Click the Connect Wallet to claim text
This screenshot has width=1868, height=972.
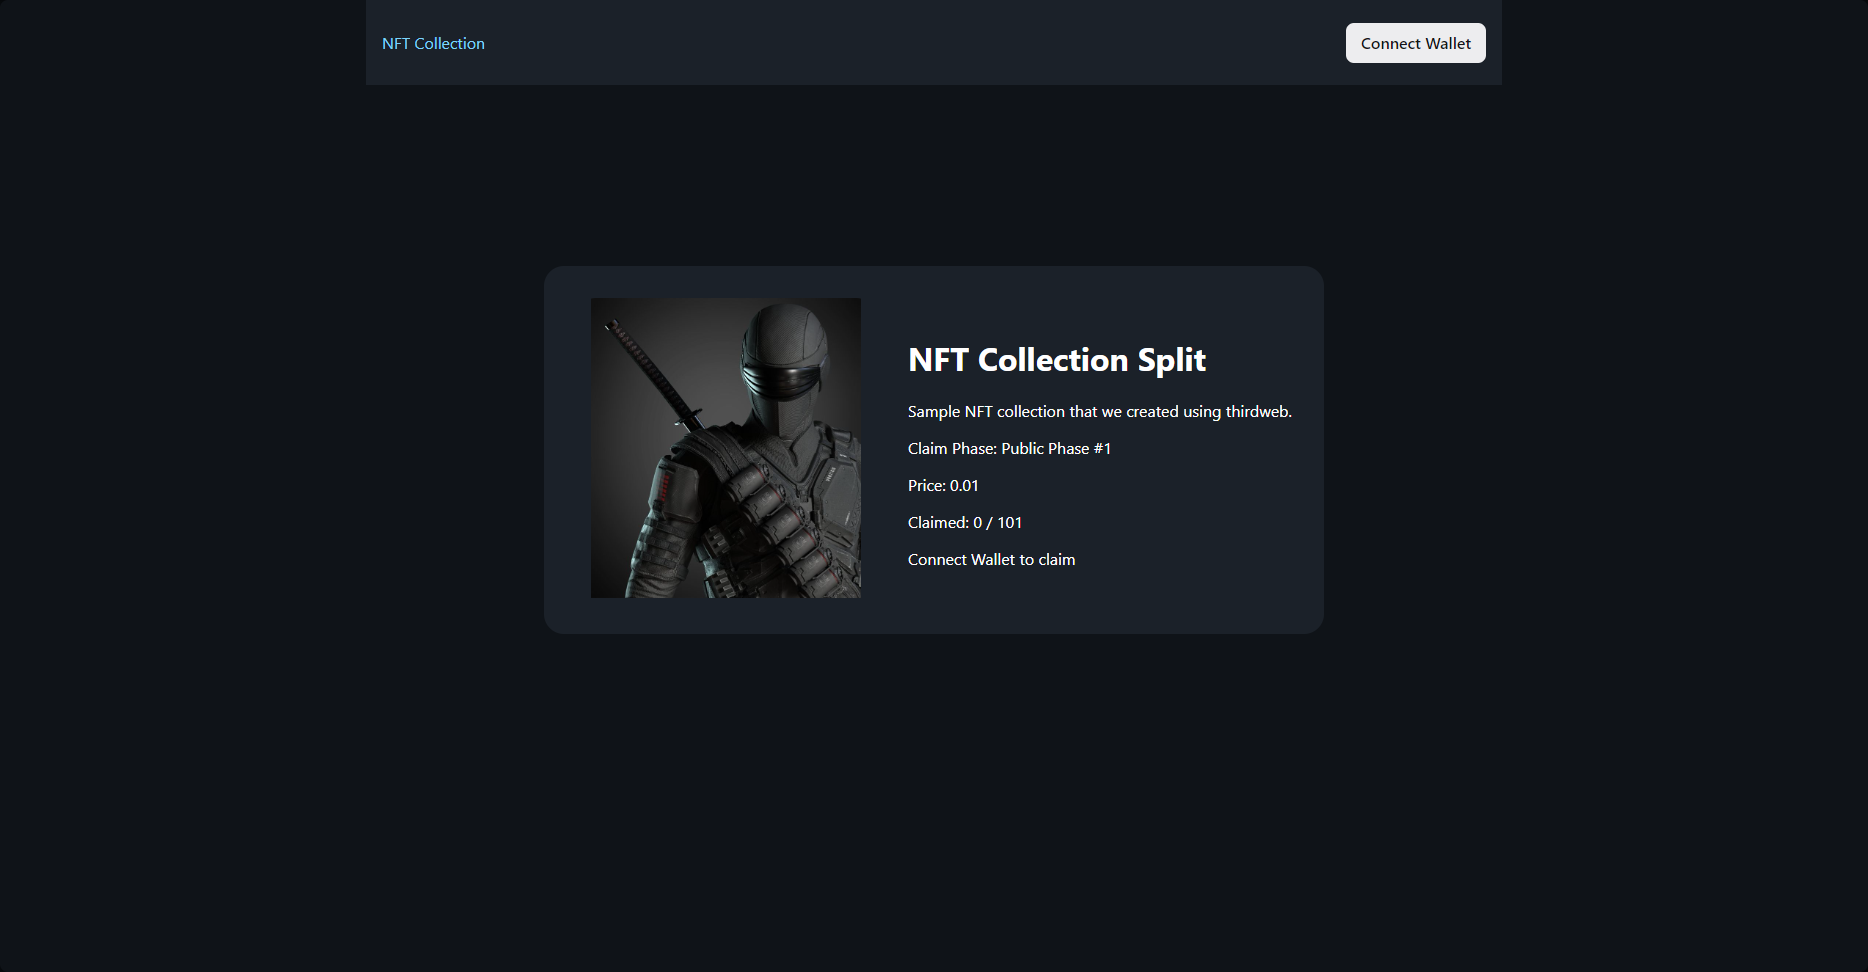coord(991,559)
